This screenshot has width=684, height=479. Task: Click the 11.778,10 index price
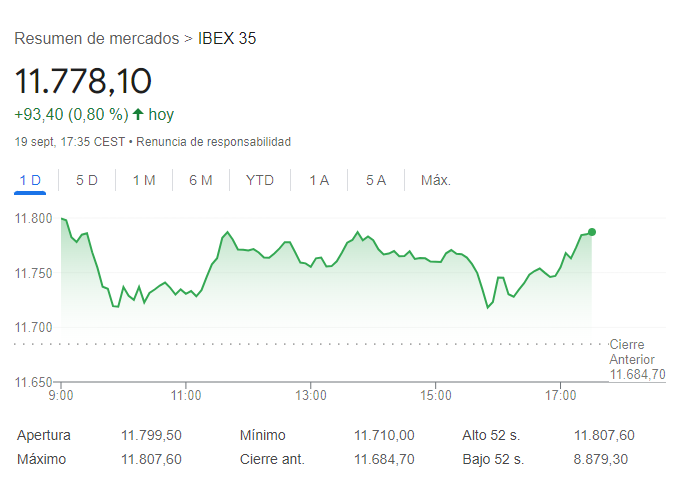pos(83,81)
